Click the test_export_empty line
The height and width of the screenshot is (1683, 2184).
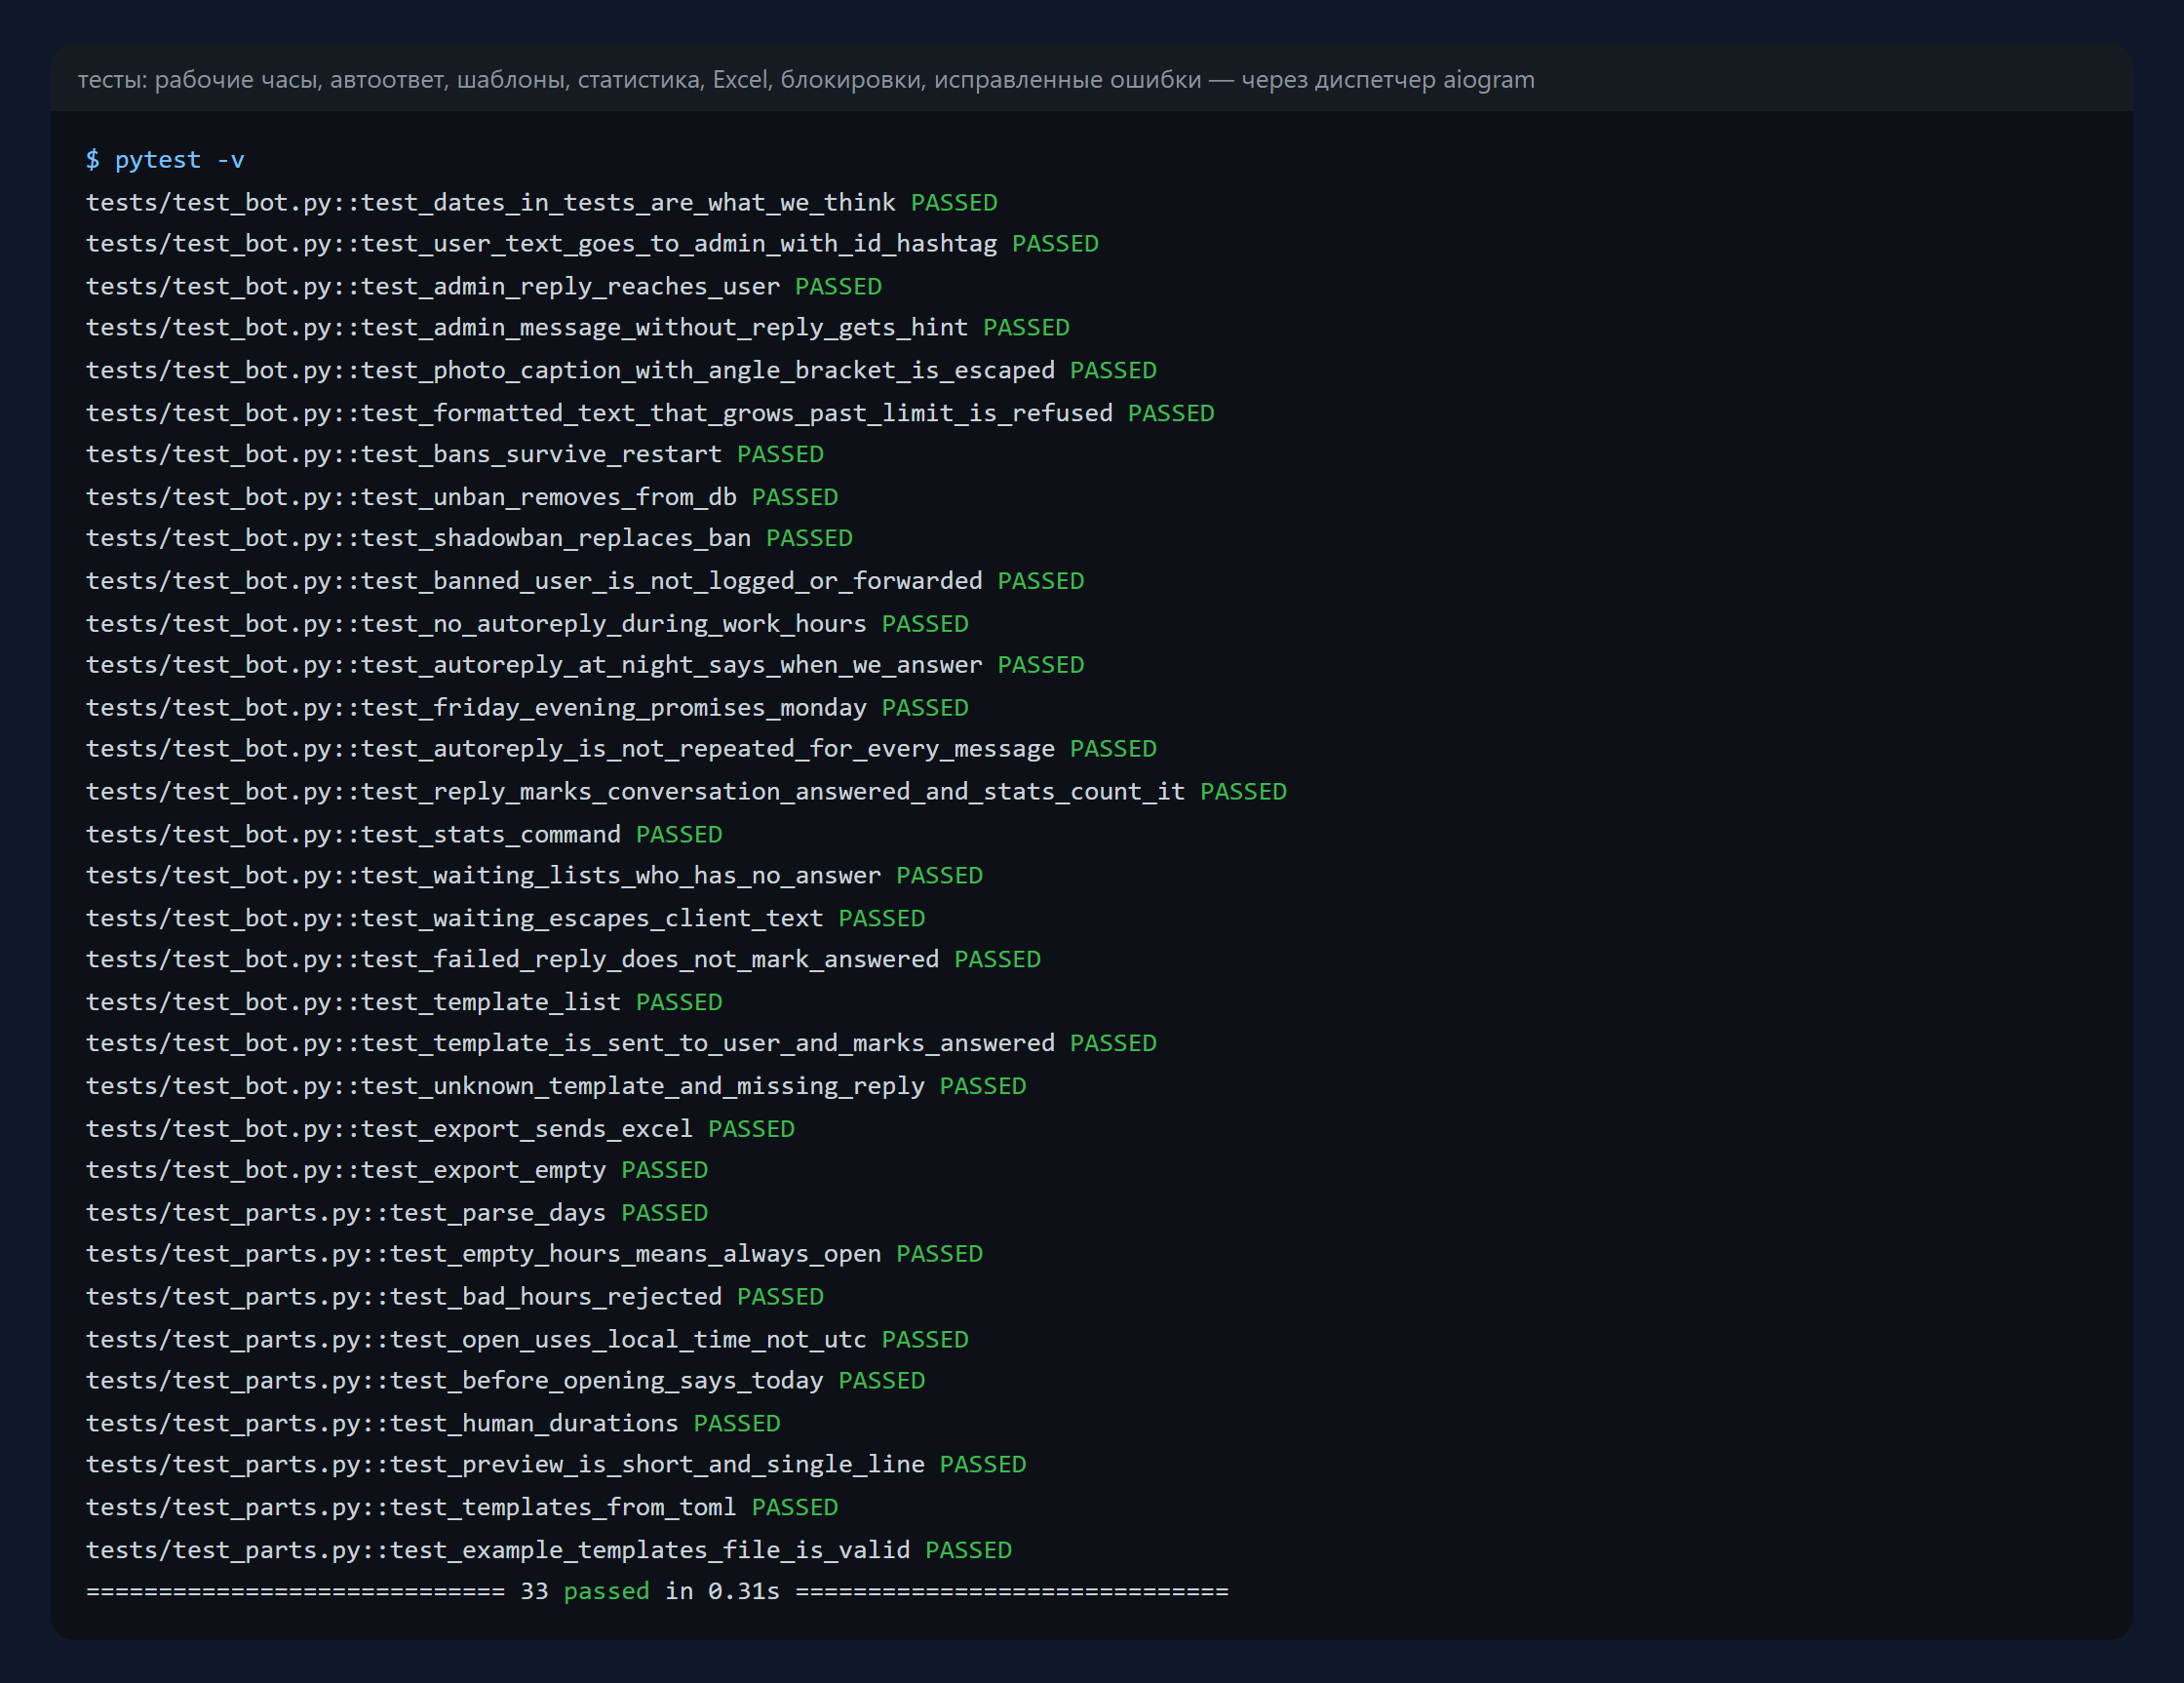coord(397,1170)
